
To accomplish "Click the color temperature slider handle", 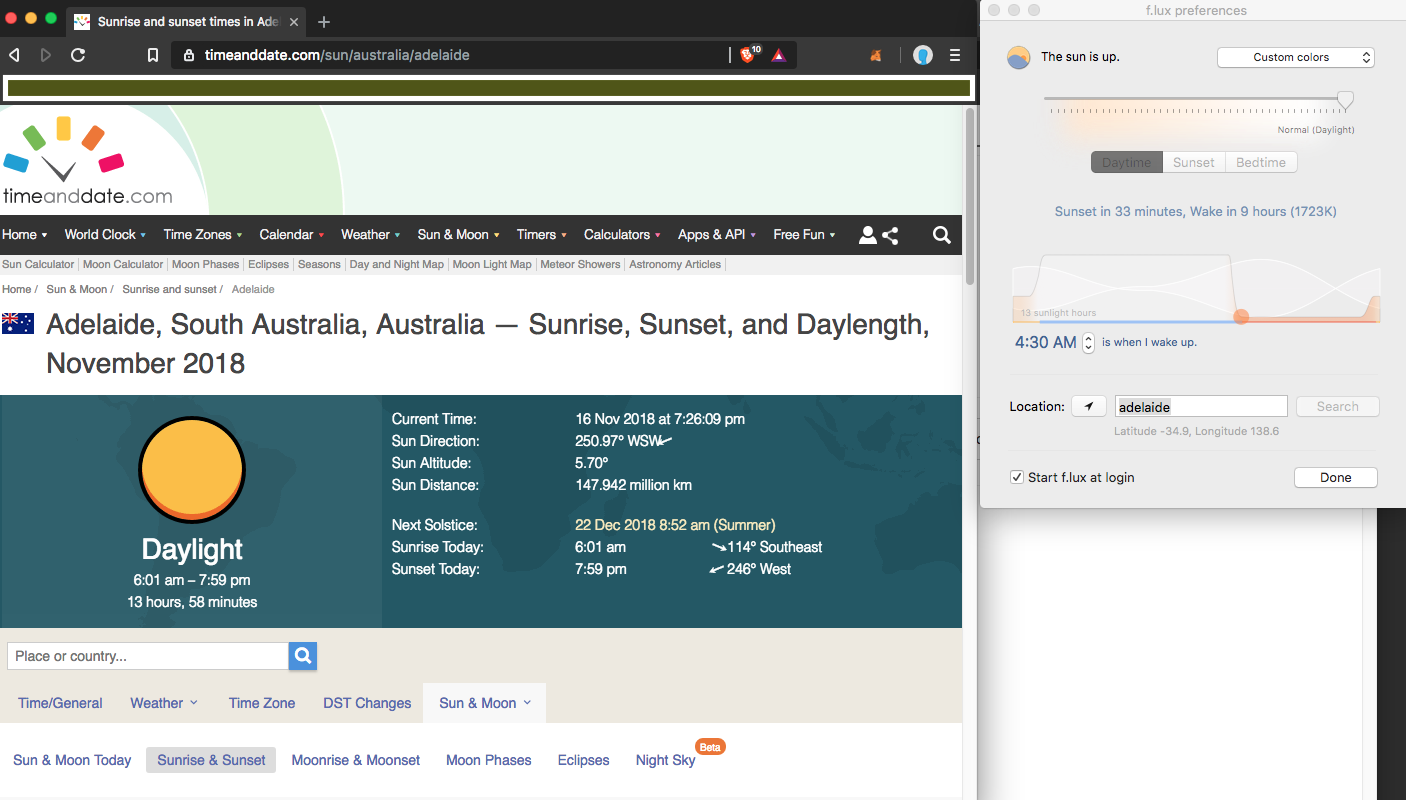I will [1345, 100].
